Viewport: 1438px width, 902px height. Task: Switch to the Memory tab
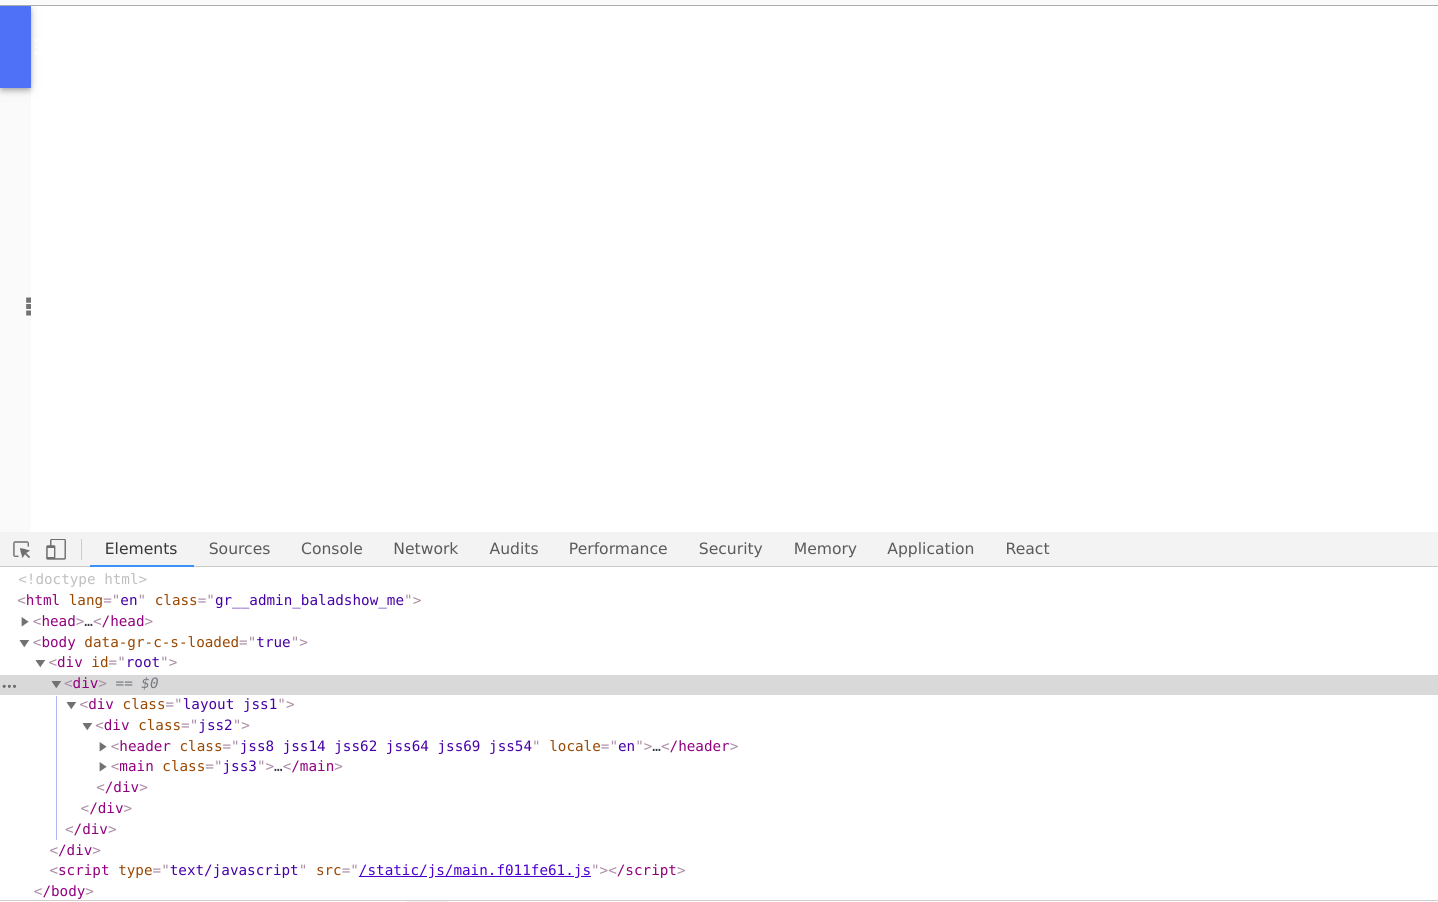click(x=824, y=548)
